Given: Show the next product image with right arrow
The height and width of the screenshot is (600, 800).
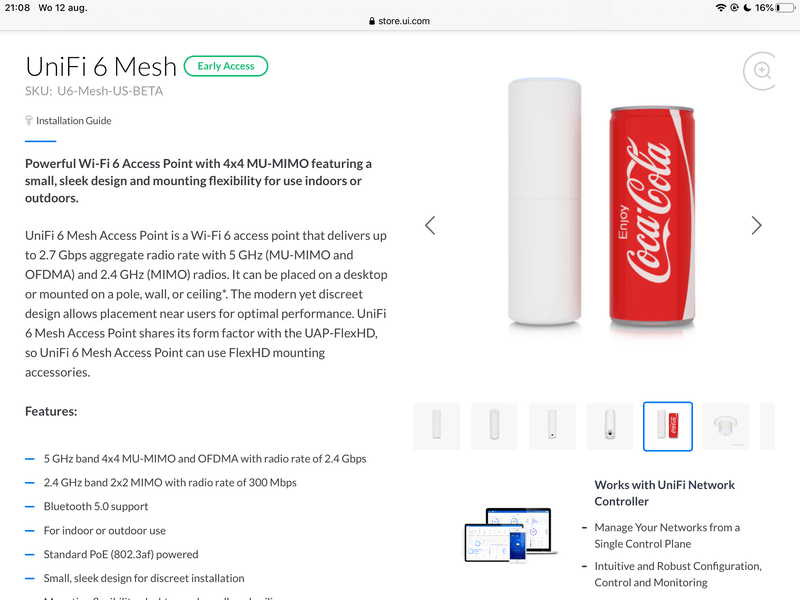Looking at the screenshot, I should point(756,225).
